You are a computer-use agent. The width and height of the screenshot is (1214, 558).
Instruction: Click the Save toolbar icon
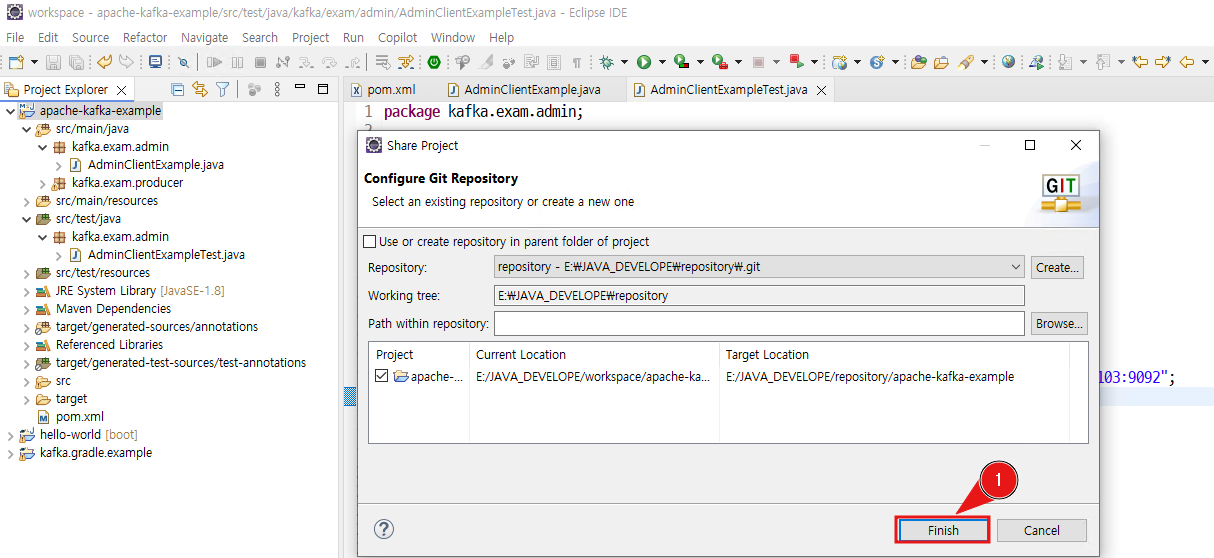53,62
